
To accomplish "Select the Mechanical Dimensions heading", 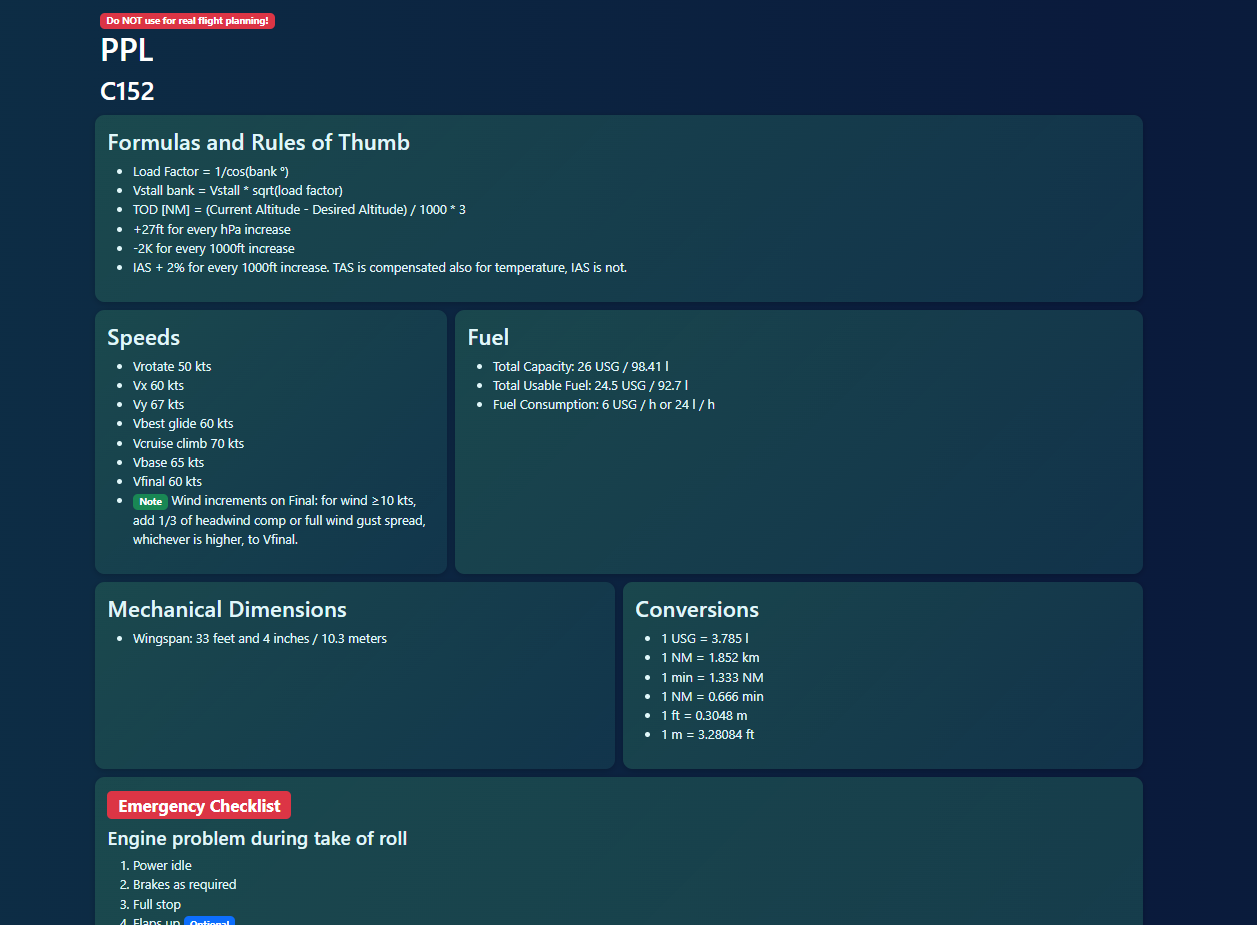I will (227, 610).
